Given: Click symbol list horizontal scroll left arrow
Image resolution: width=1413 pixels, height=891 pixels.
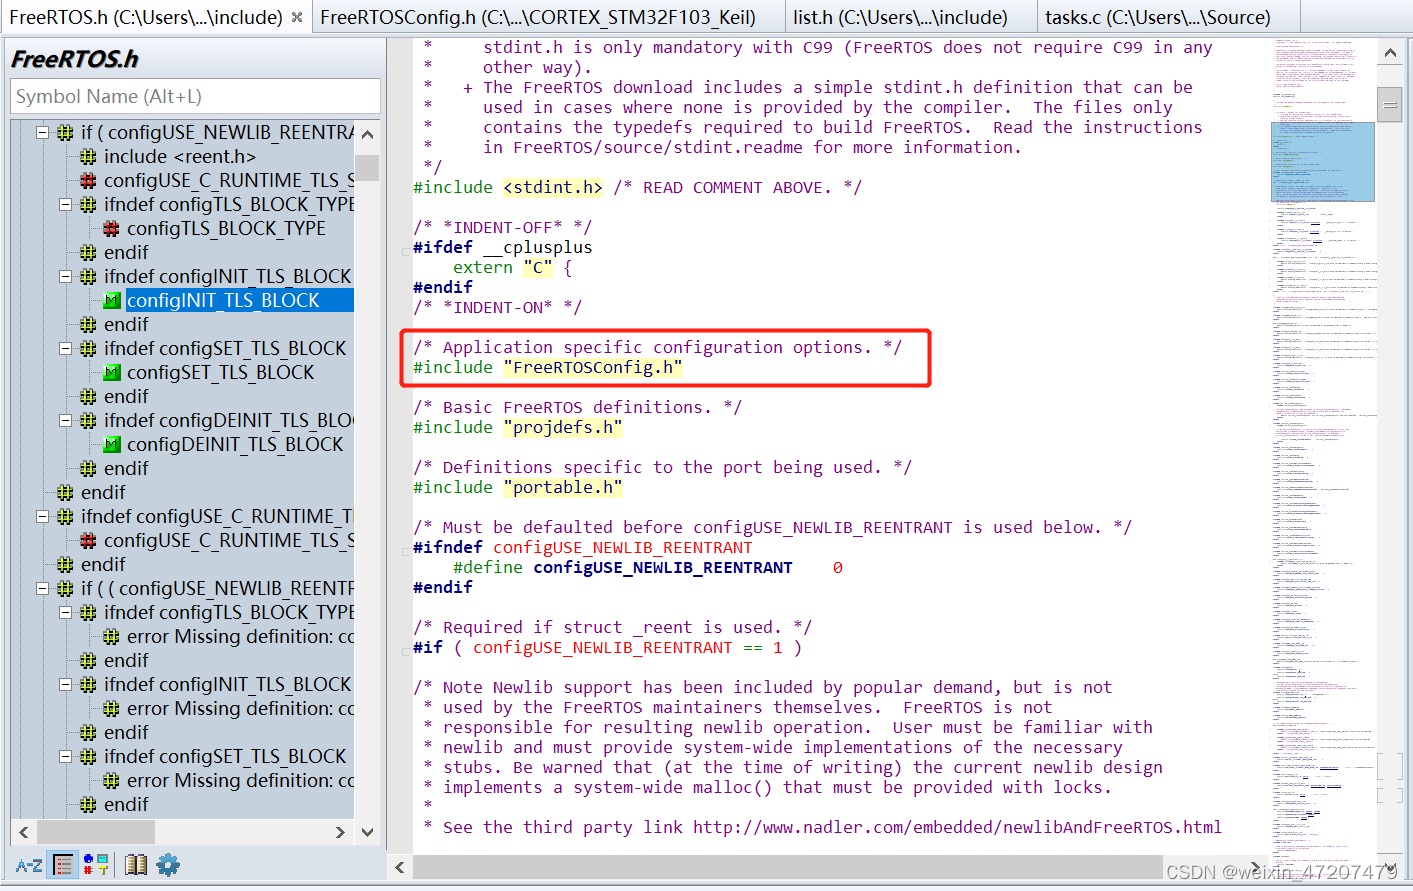Looking at the screenshot, I should (24, 832).
